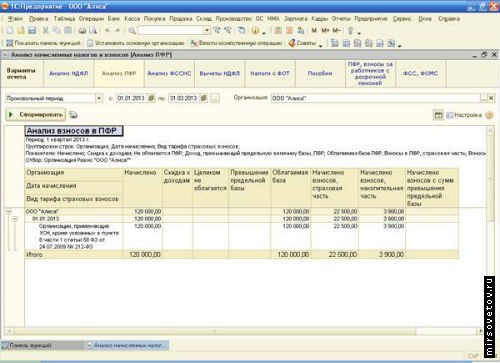Click Показать панель функций toolbar button
Viewport: 500px width, 363px height.
43,43
